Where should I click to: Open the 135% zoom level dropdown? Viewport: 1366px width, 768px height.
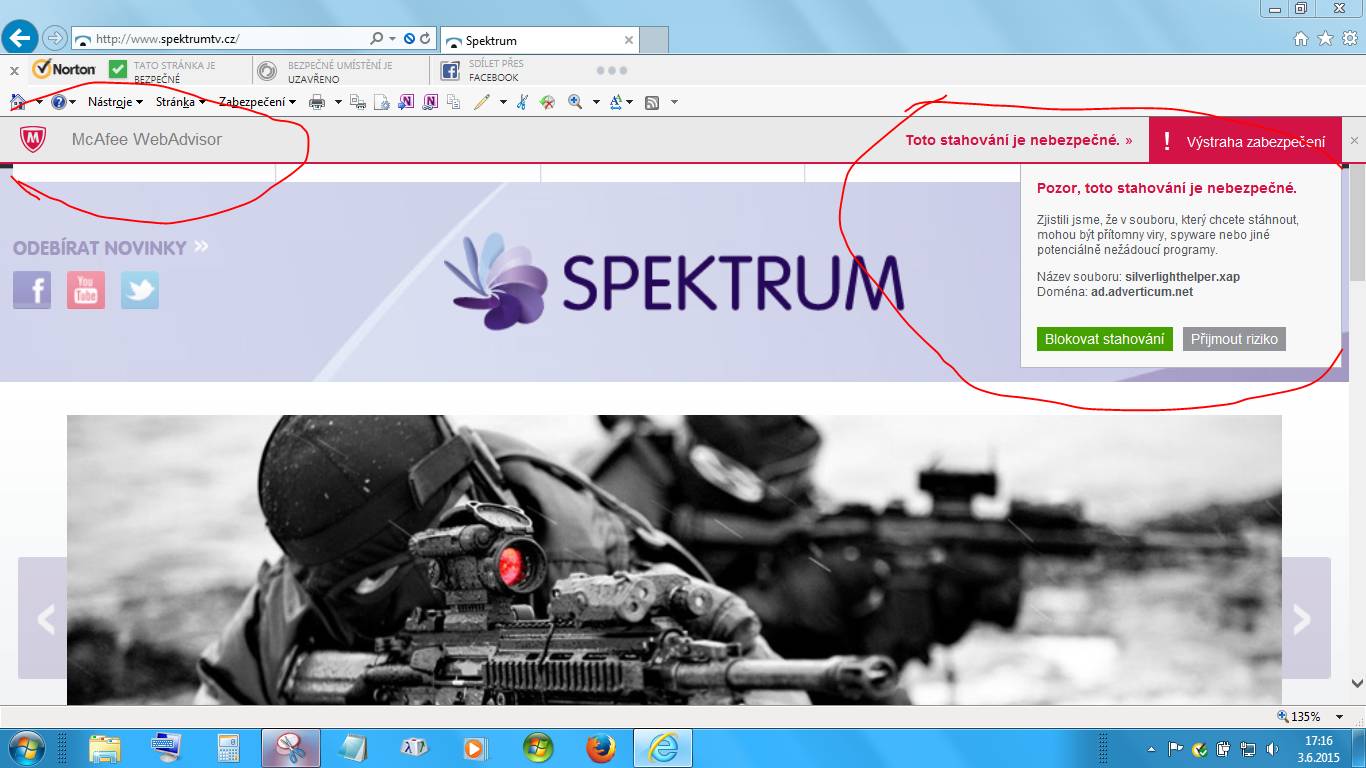[1340, 717]
